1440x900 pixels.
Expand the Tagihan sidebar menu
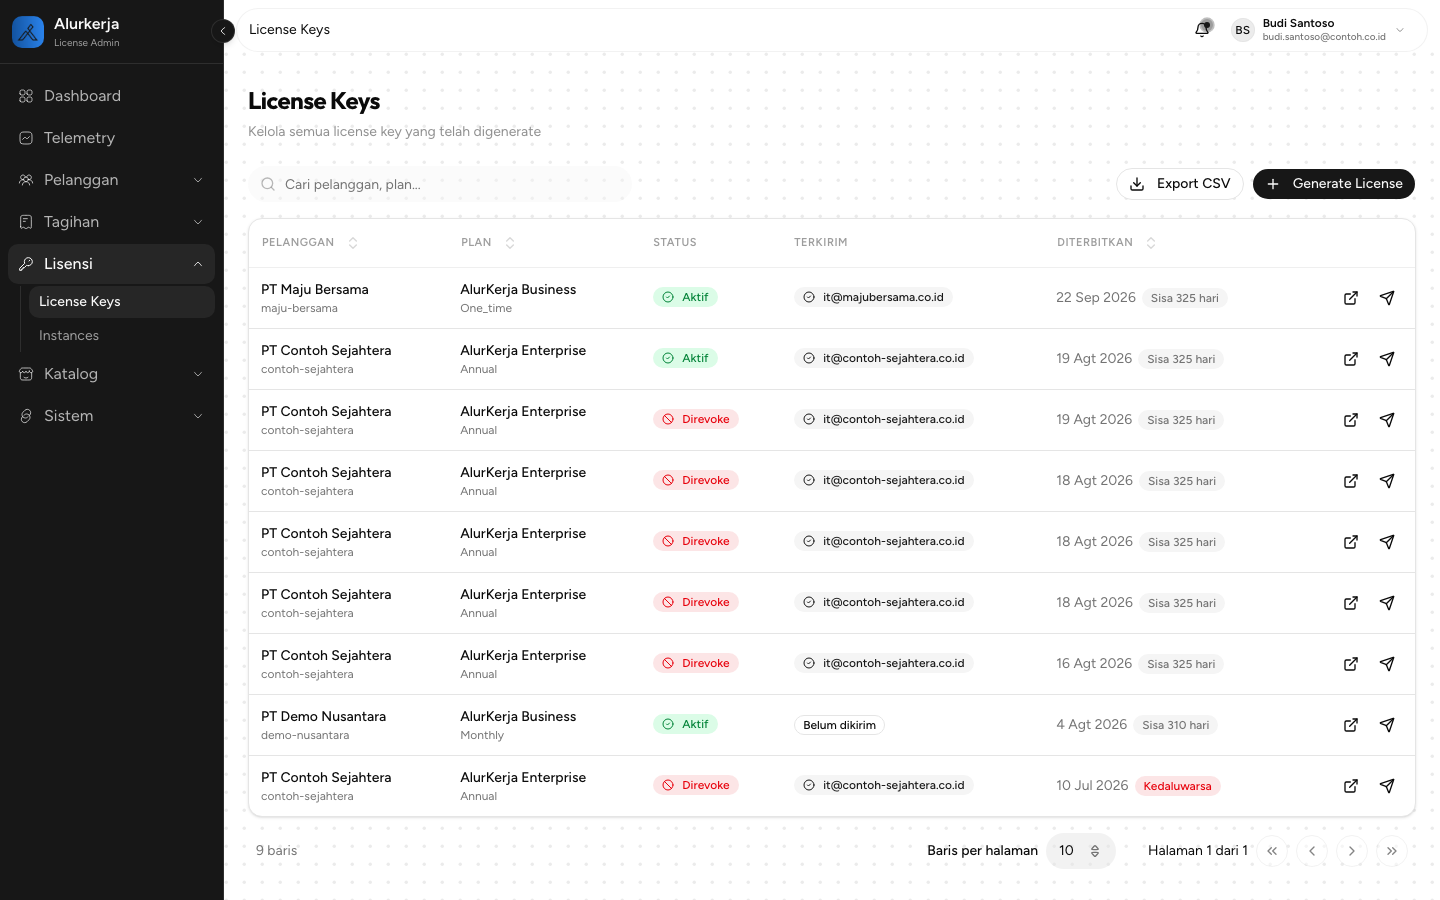pyautogui.click(x=111, y=222)
